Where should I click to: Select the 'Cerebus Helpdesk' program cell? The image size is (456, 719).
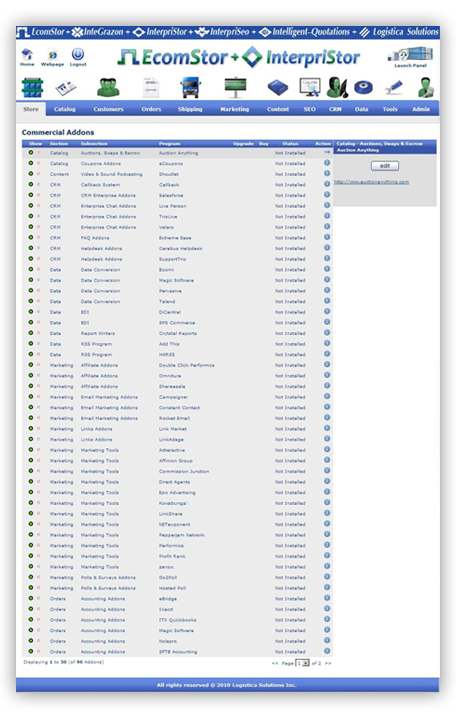(180, 248)
